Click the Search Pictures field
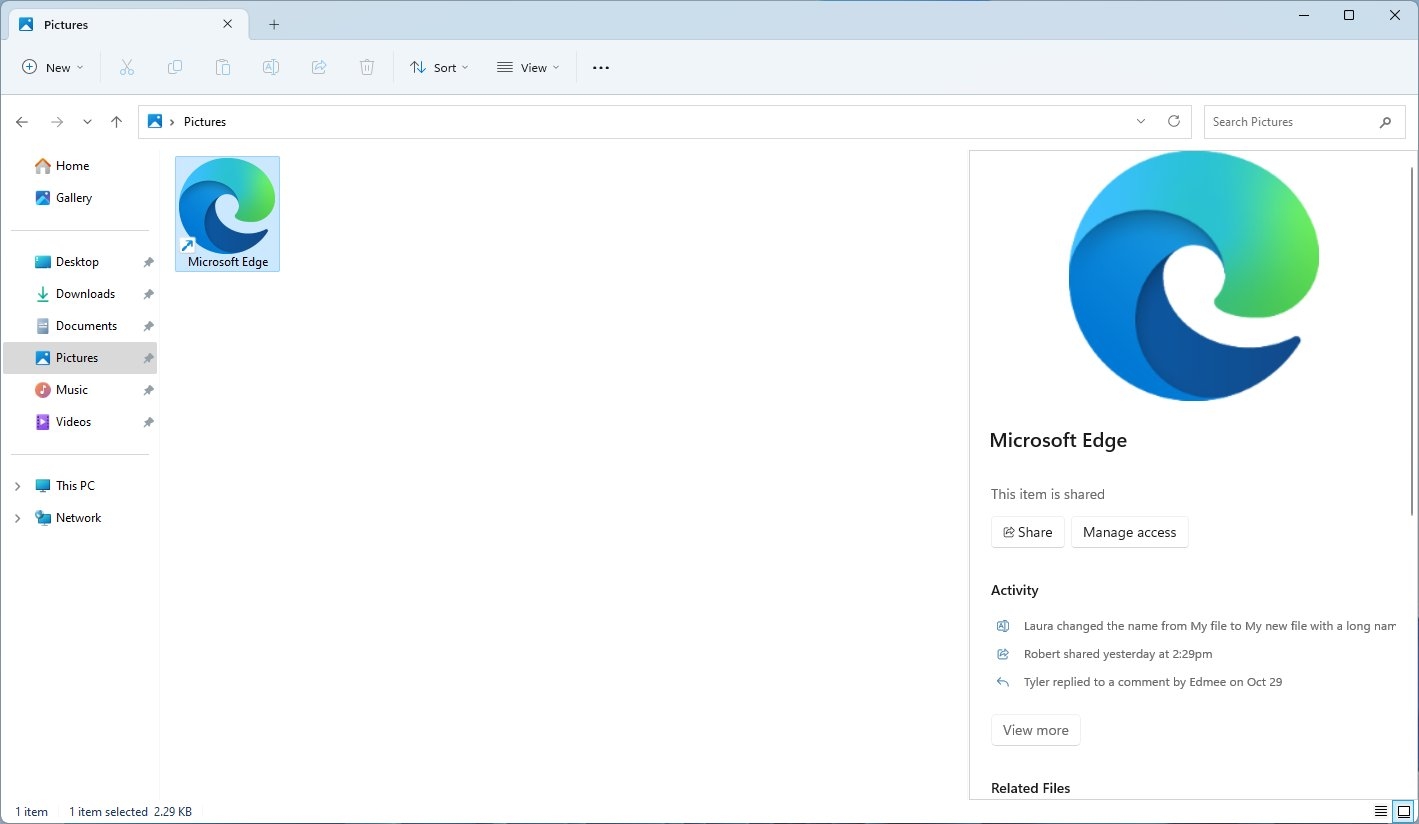 [1303, 122]
